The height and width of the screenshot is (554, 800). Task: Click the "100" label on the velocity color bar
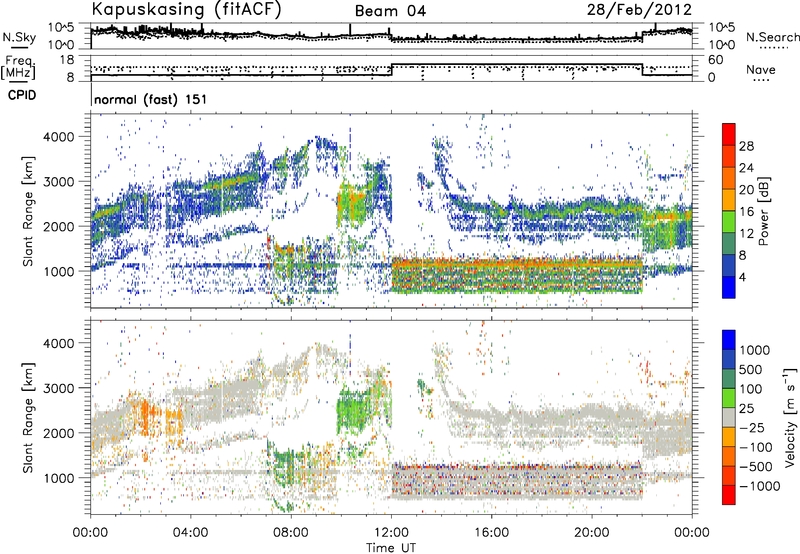point(751,389)
